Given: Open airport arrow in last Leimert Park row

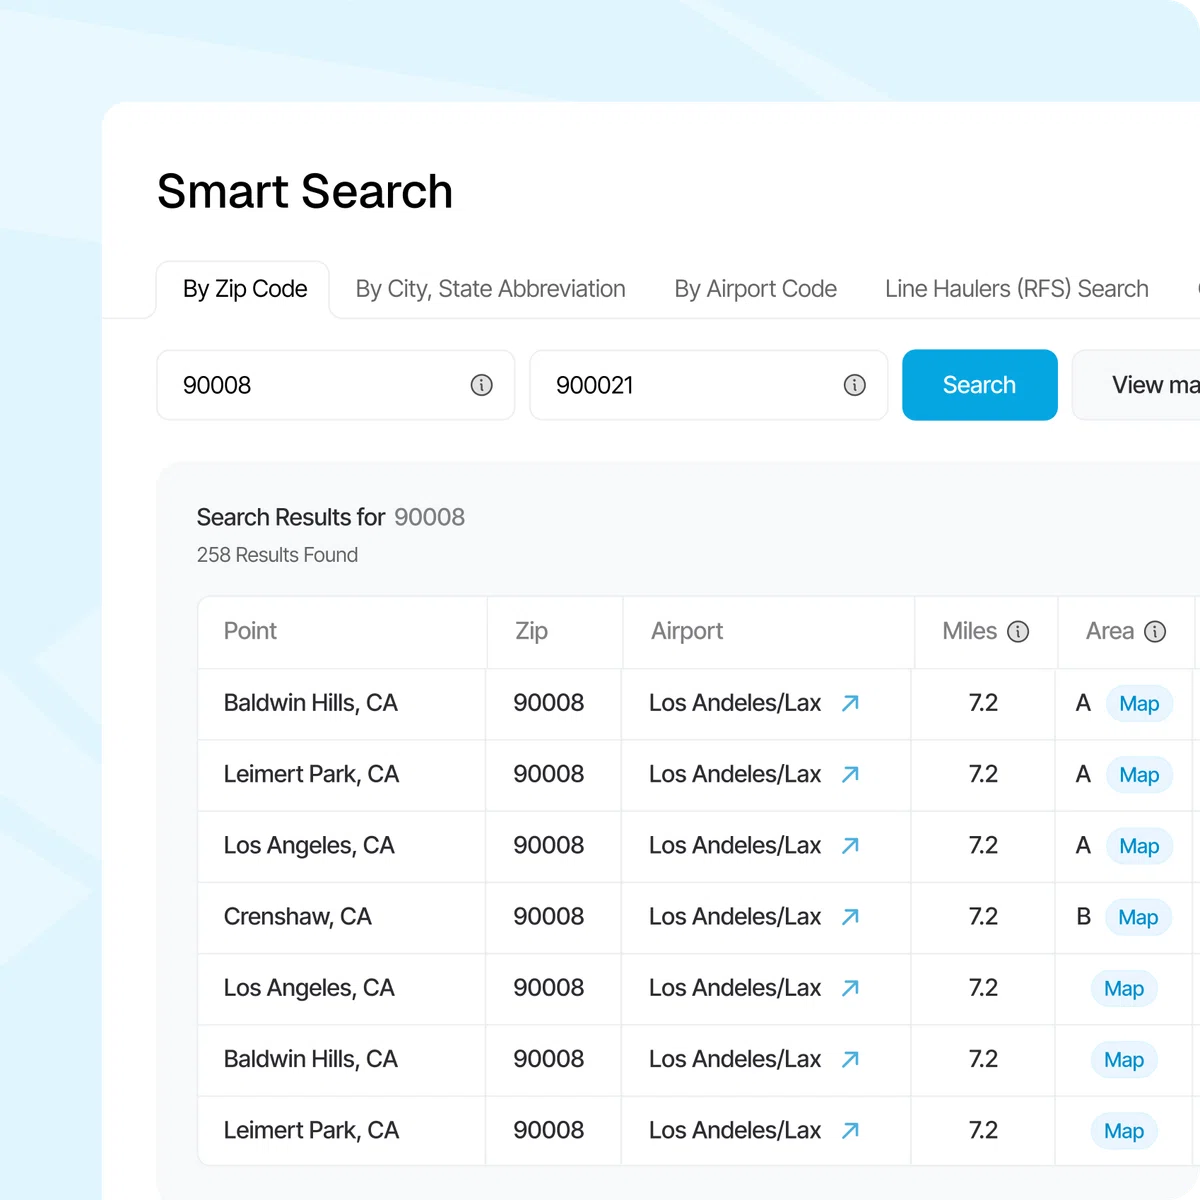Looking at the screenshot, I should [850, 1130].
